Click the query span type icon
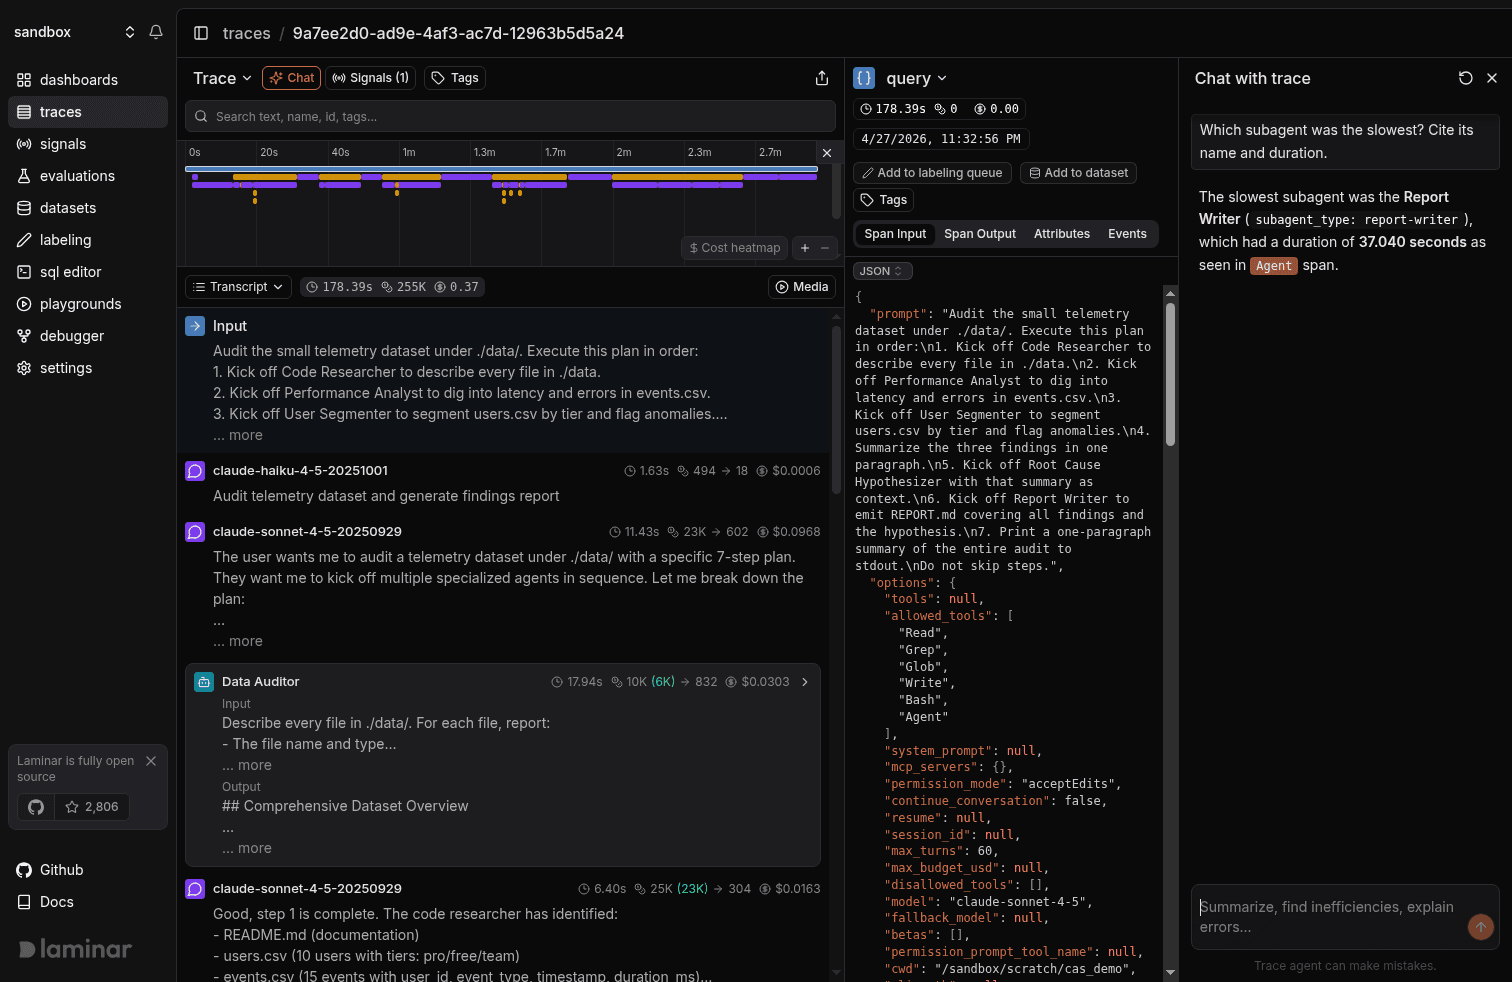The height and width of the screenshot is (982, 1512). pyautogui.click(x=864, y=78)
